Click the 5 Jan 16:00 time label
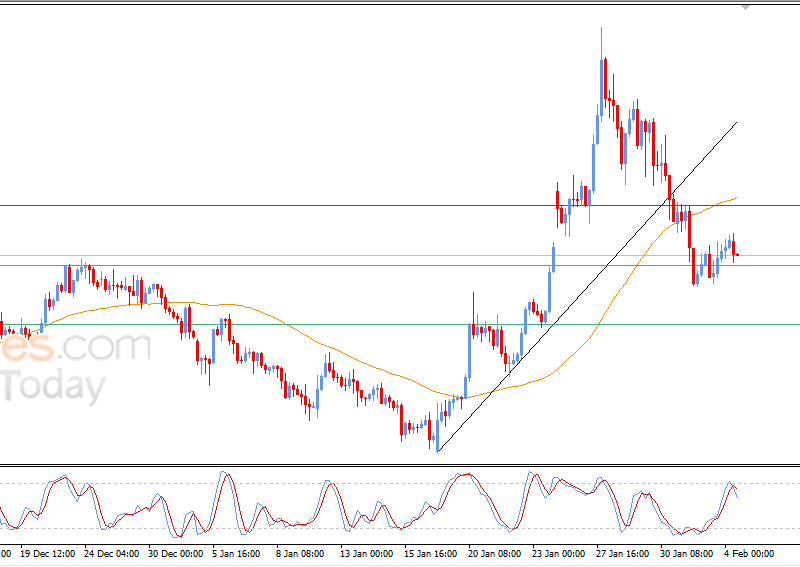Viewport: 800px width, 567px height. (237, 553)
